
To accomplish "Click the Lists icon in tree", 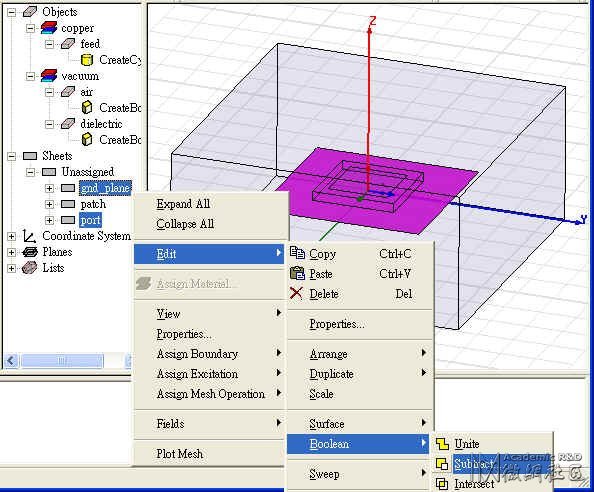I will click(30, 268).
